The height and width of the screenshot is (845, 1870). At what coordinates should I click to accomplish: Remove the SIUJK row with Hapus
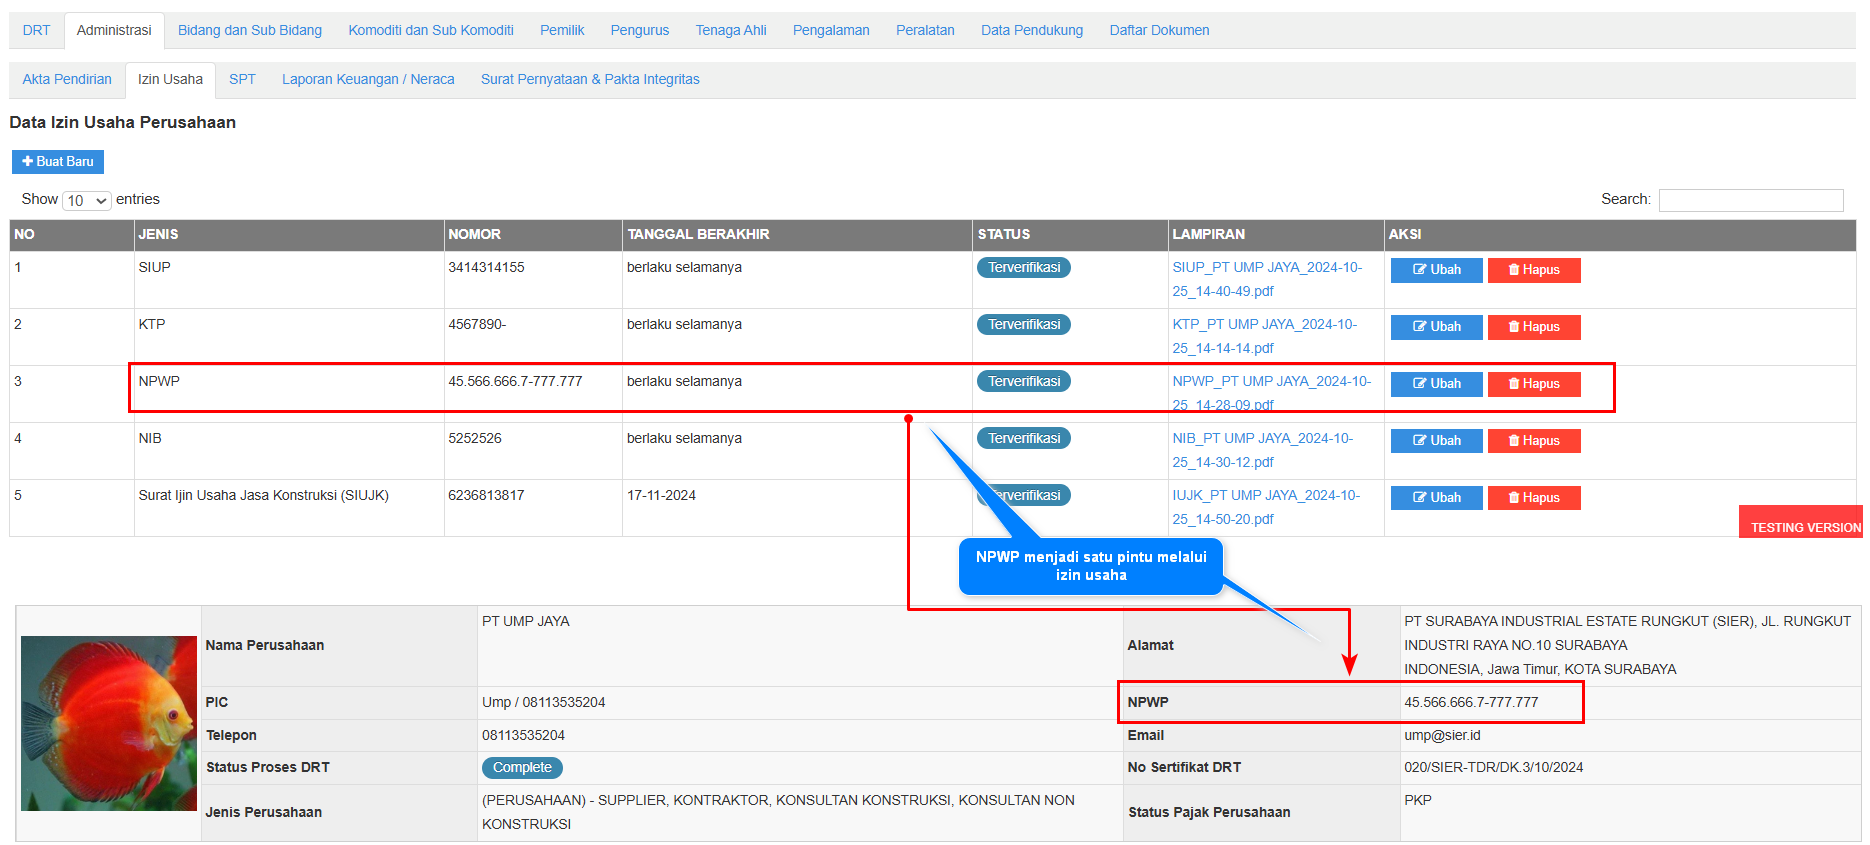(x=1533, y=498)
